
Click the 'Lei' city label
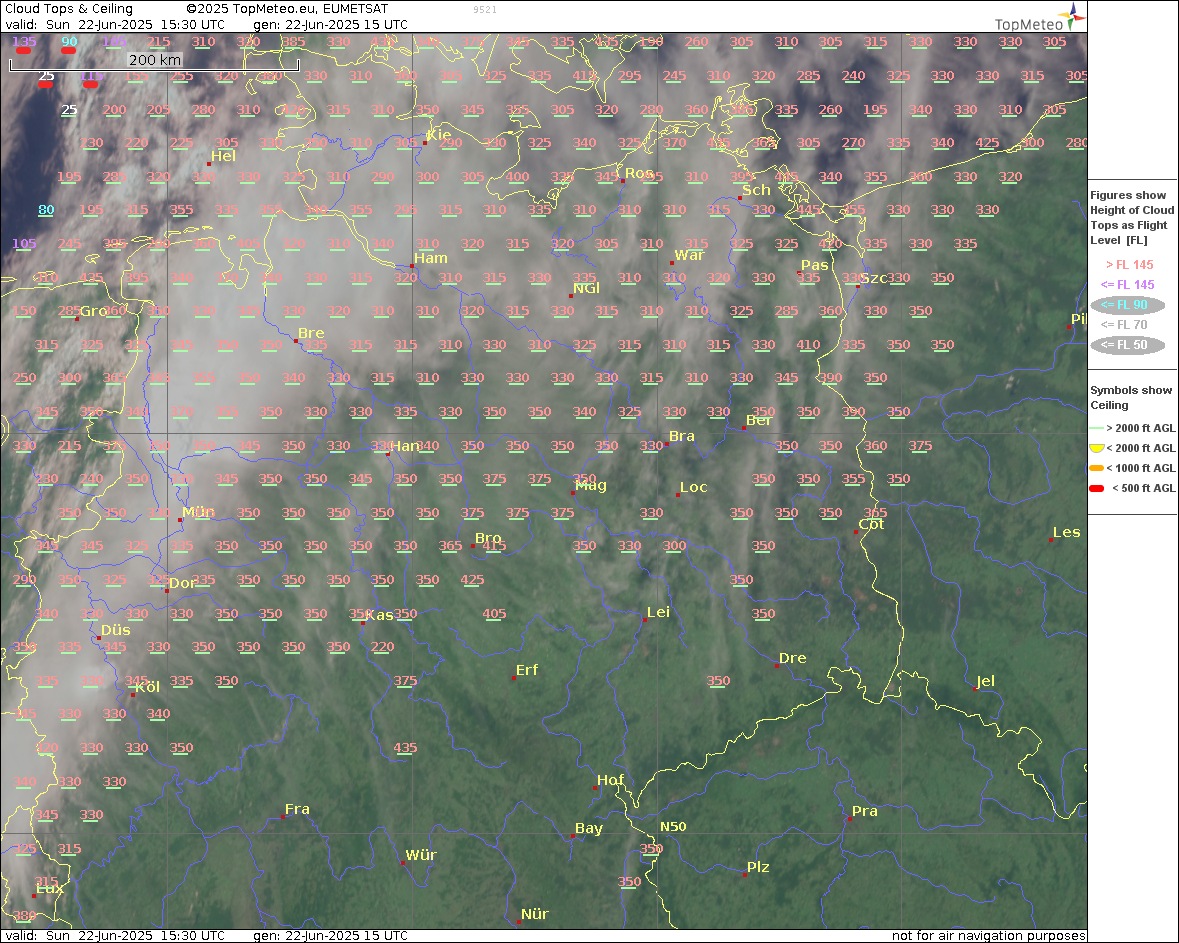(658, 612)
